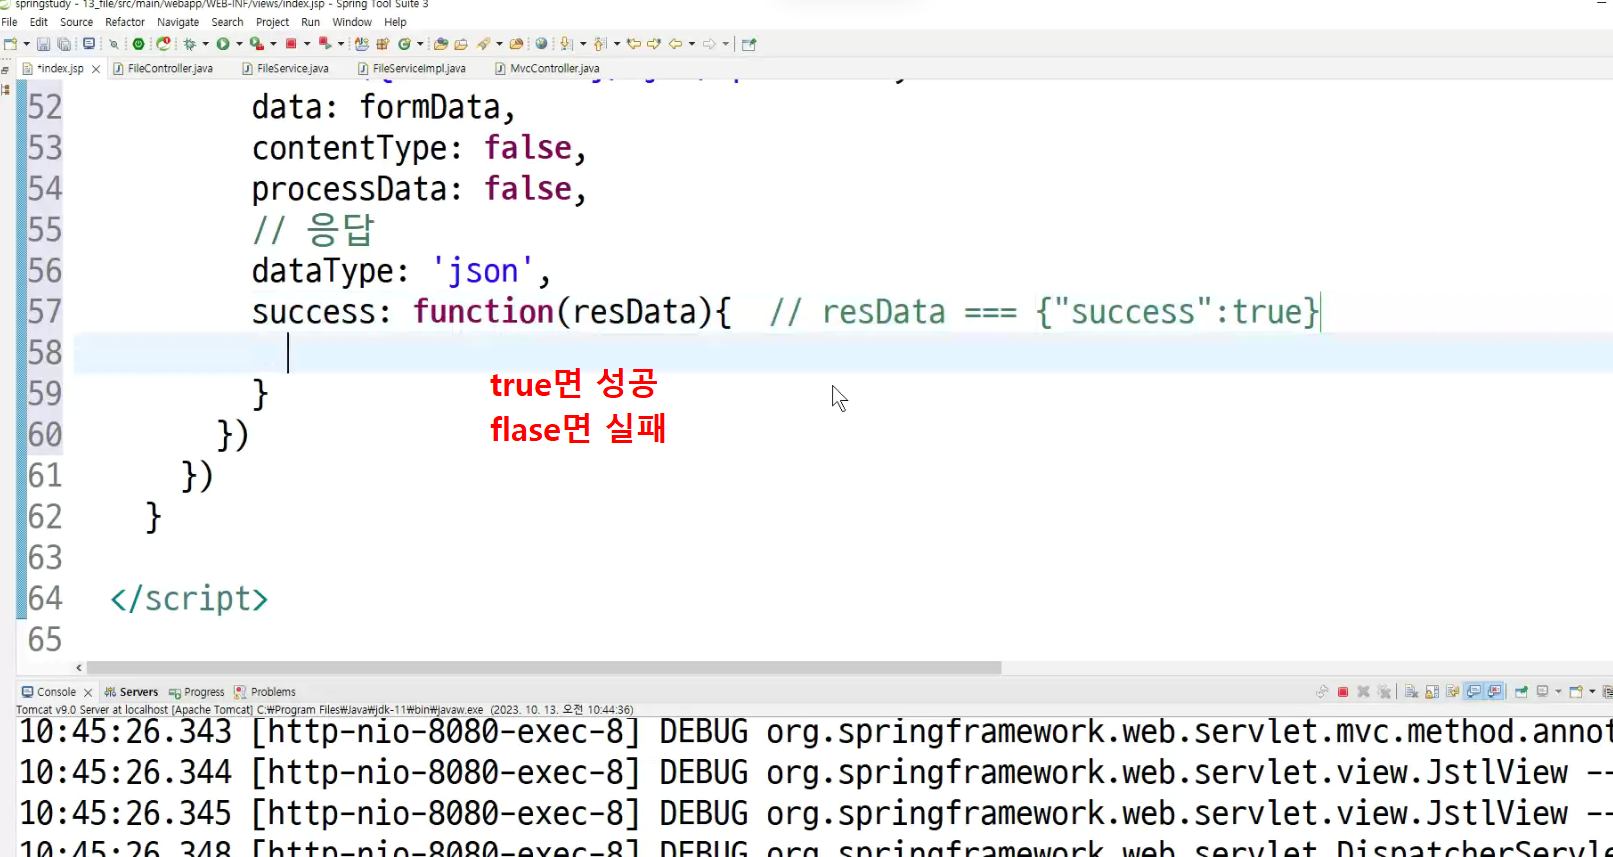Click the red Stop icon in main toolbar
1613x857 pixels.
(291, 44)
